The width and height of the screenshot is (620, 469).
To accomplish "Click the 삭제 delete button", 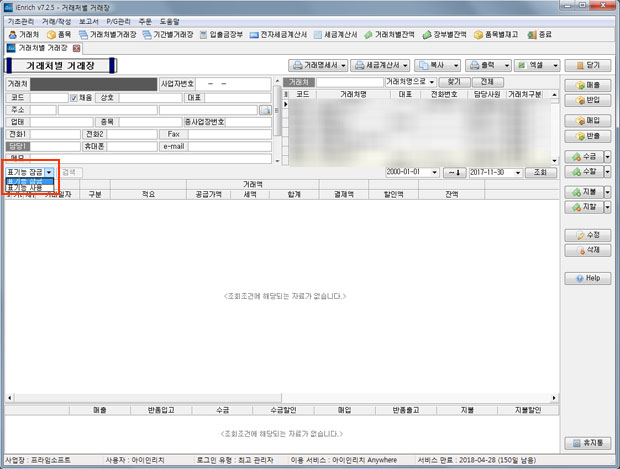I will [x=588, y=249].
